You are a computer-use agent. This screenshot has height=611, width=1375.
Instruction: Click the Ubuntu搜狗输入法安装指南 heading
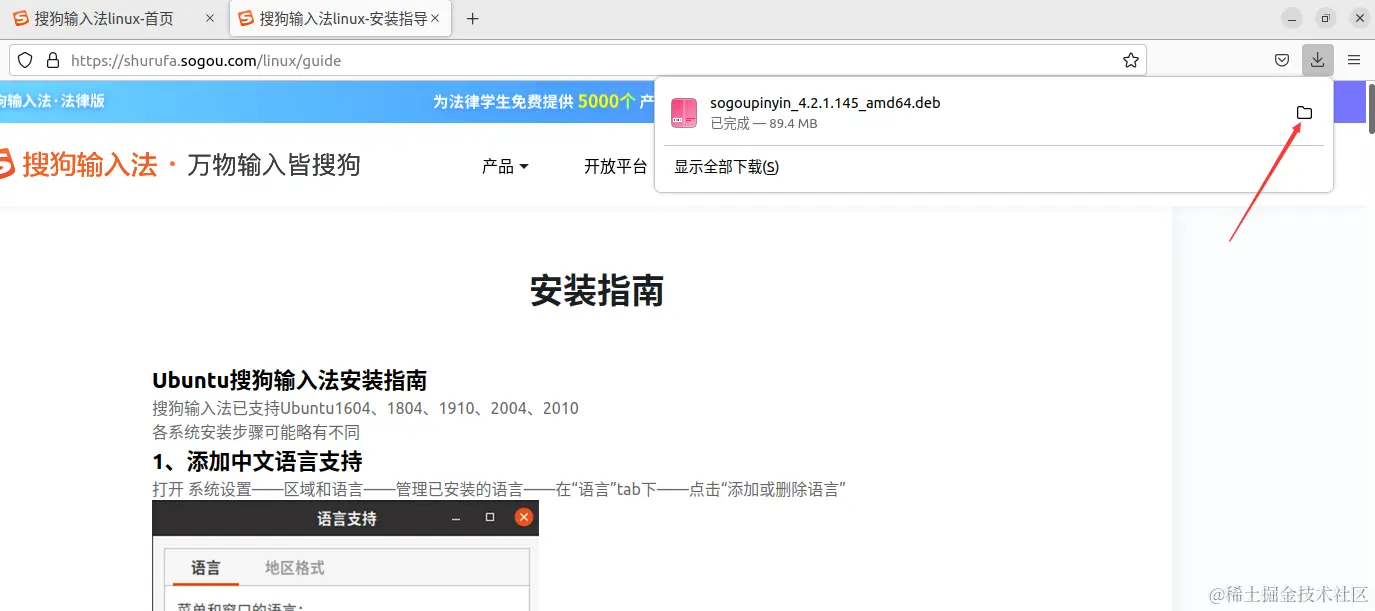pyautogui.click(x=290, y=380)
